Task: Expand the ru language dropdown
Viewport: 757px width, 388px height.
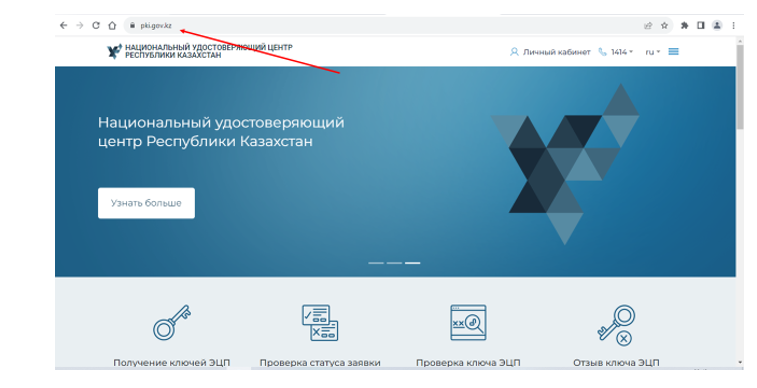Action: 653,52
